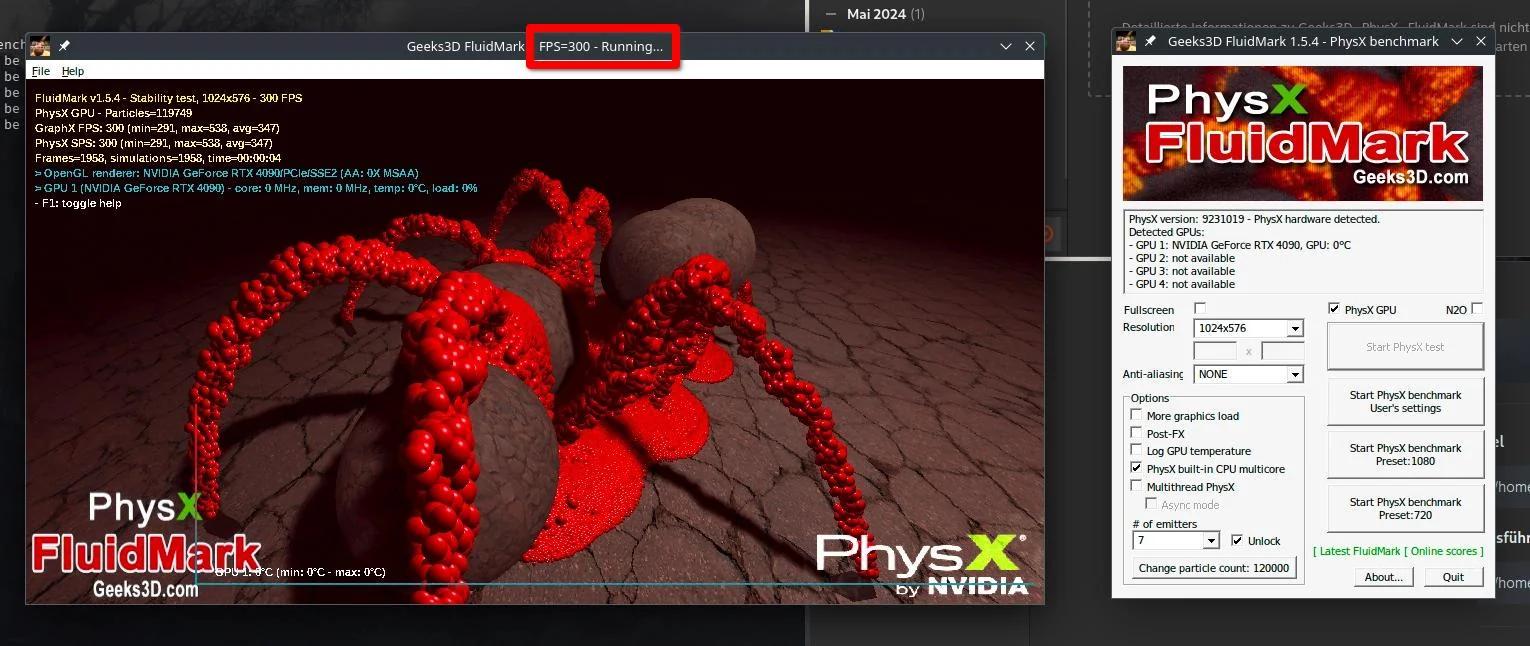
Task: Click the chevron-down button in the PhysX benchmark title bar
Action: pos(1457,41)
